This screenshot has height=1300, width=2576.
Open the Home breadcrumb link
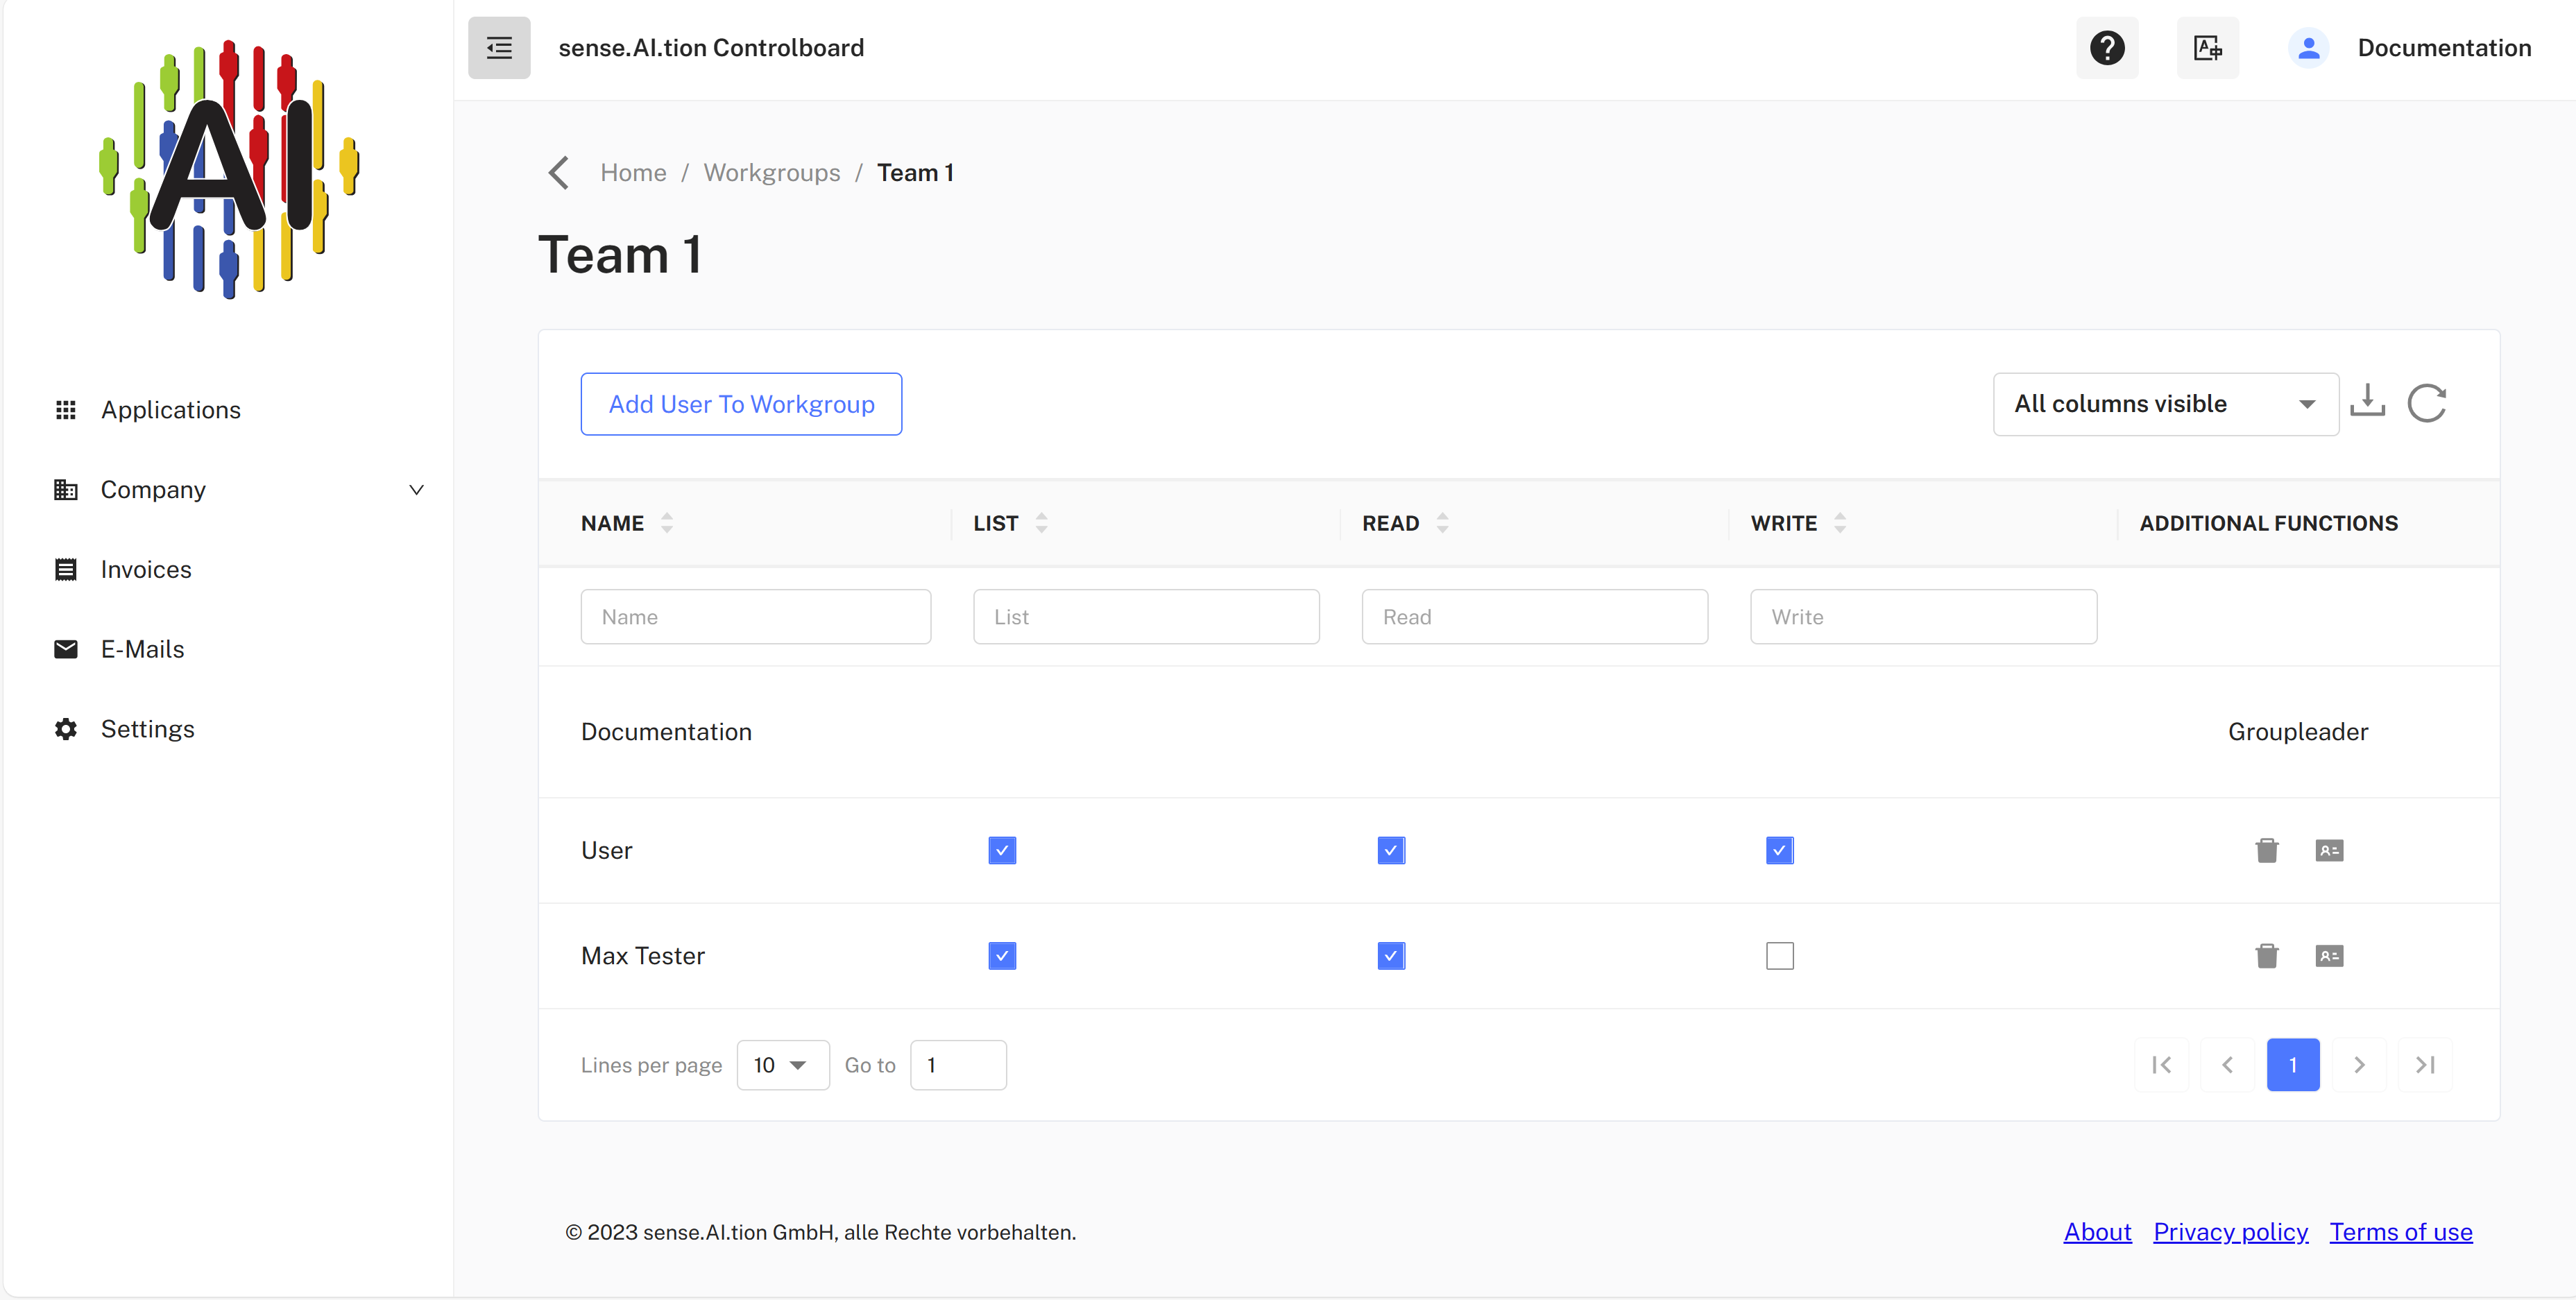click(x=633, y=173)
